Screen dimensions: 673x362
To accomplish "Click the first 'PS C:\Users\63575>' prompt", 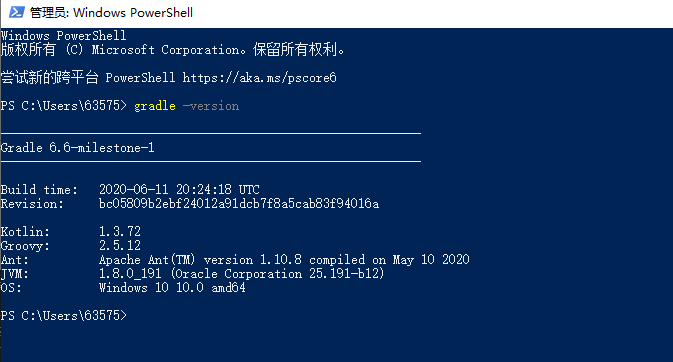I will pyautogui.click(x=64, y=106).
